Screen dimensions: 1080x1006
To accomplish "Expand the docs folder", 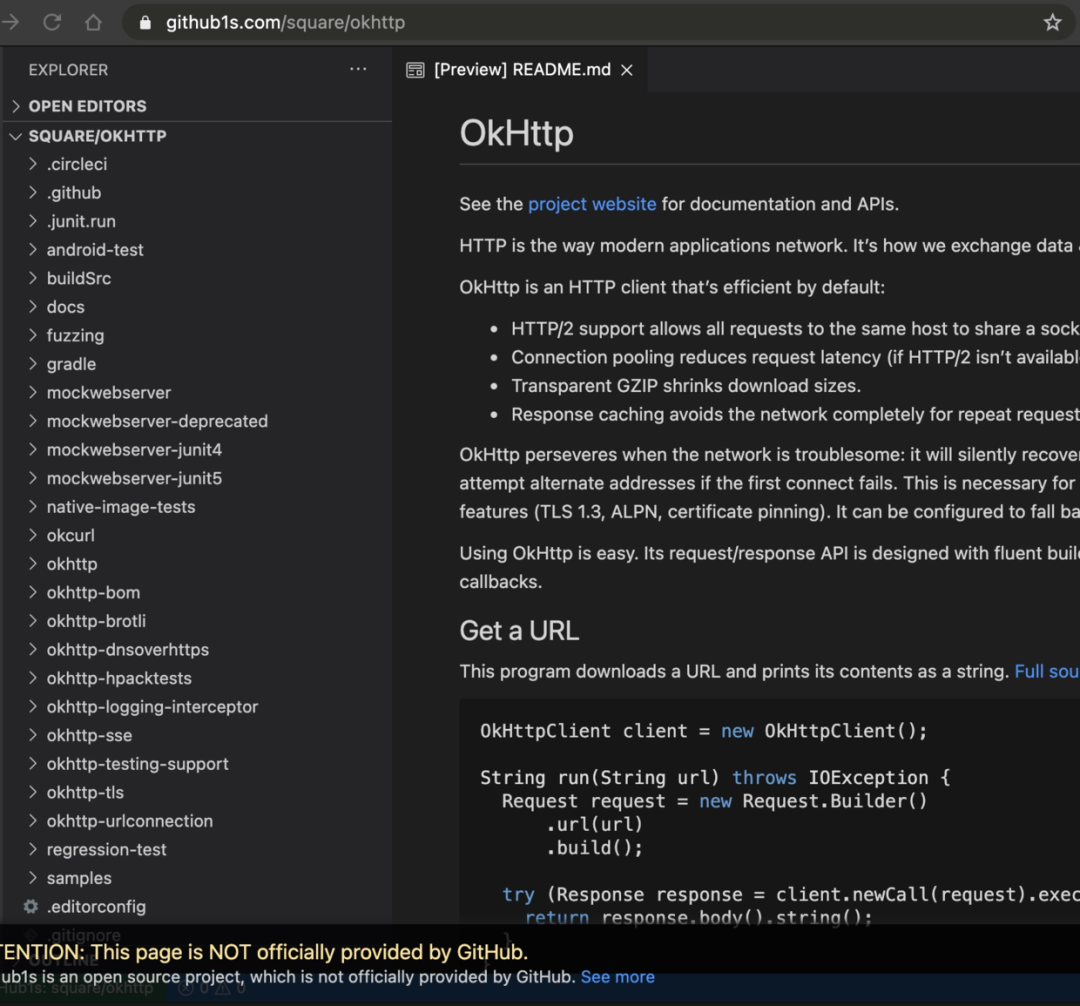I will pyautogui.click(x=196, y=307).
